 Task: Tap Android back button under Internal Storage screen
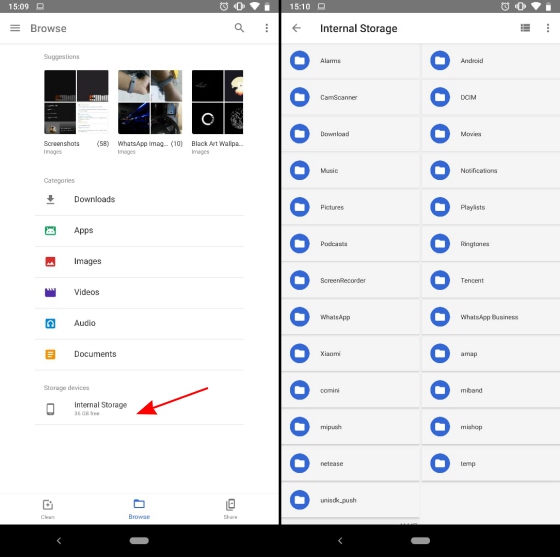[x=340, y=541]
